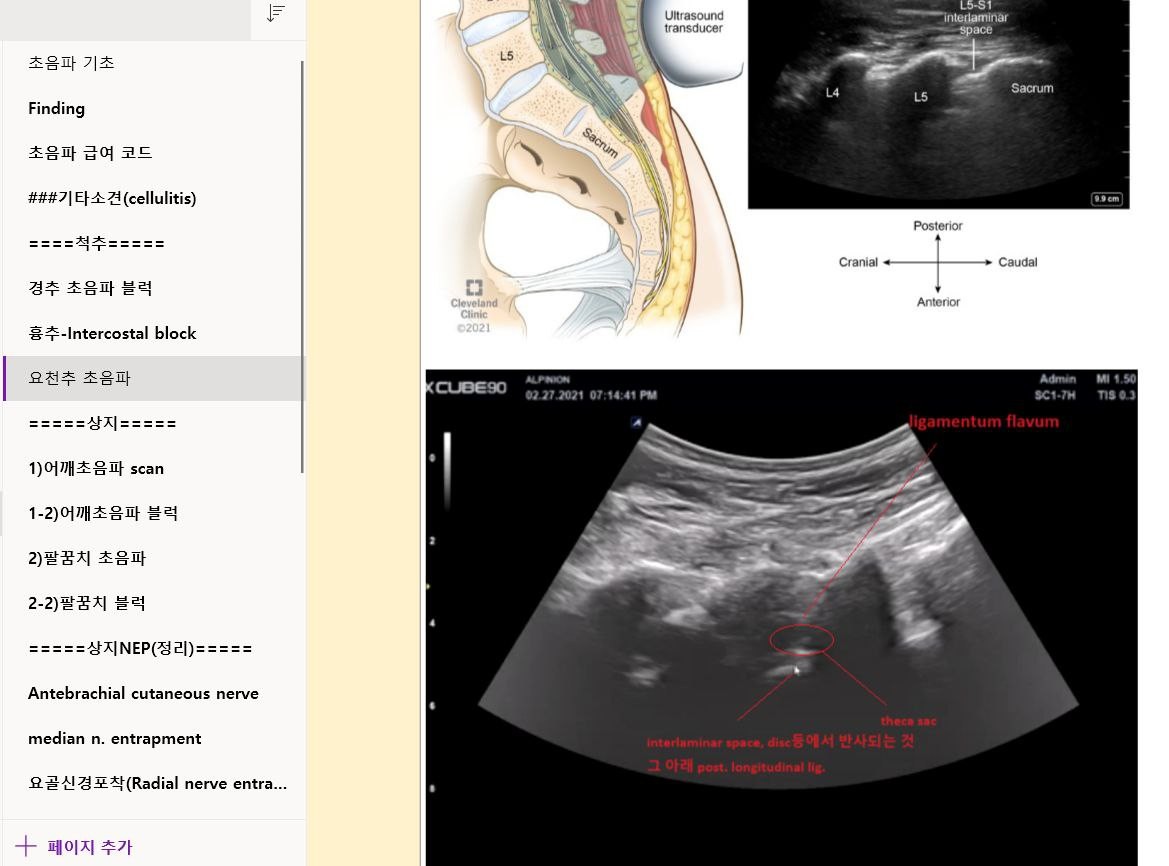
Task: Click the plus icon for adding page
Action: [x=26, y=847]
